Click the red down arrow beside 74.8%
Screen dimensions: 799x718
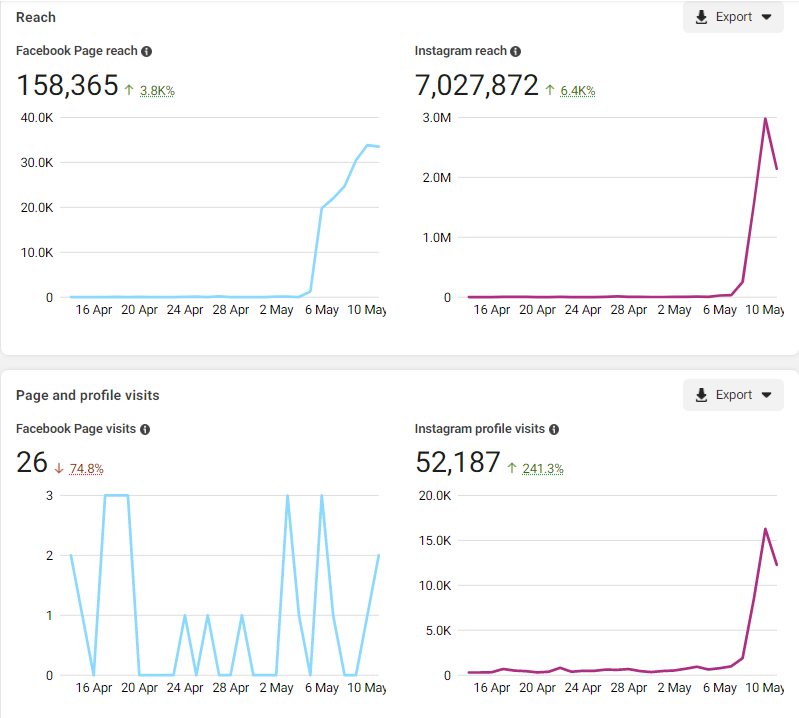tap(59, 468)
